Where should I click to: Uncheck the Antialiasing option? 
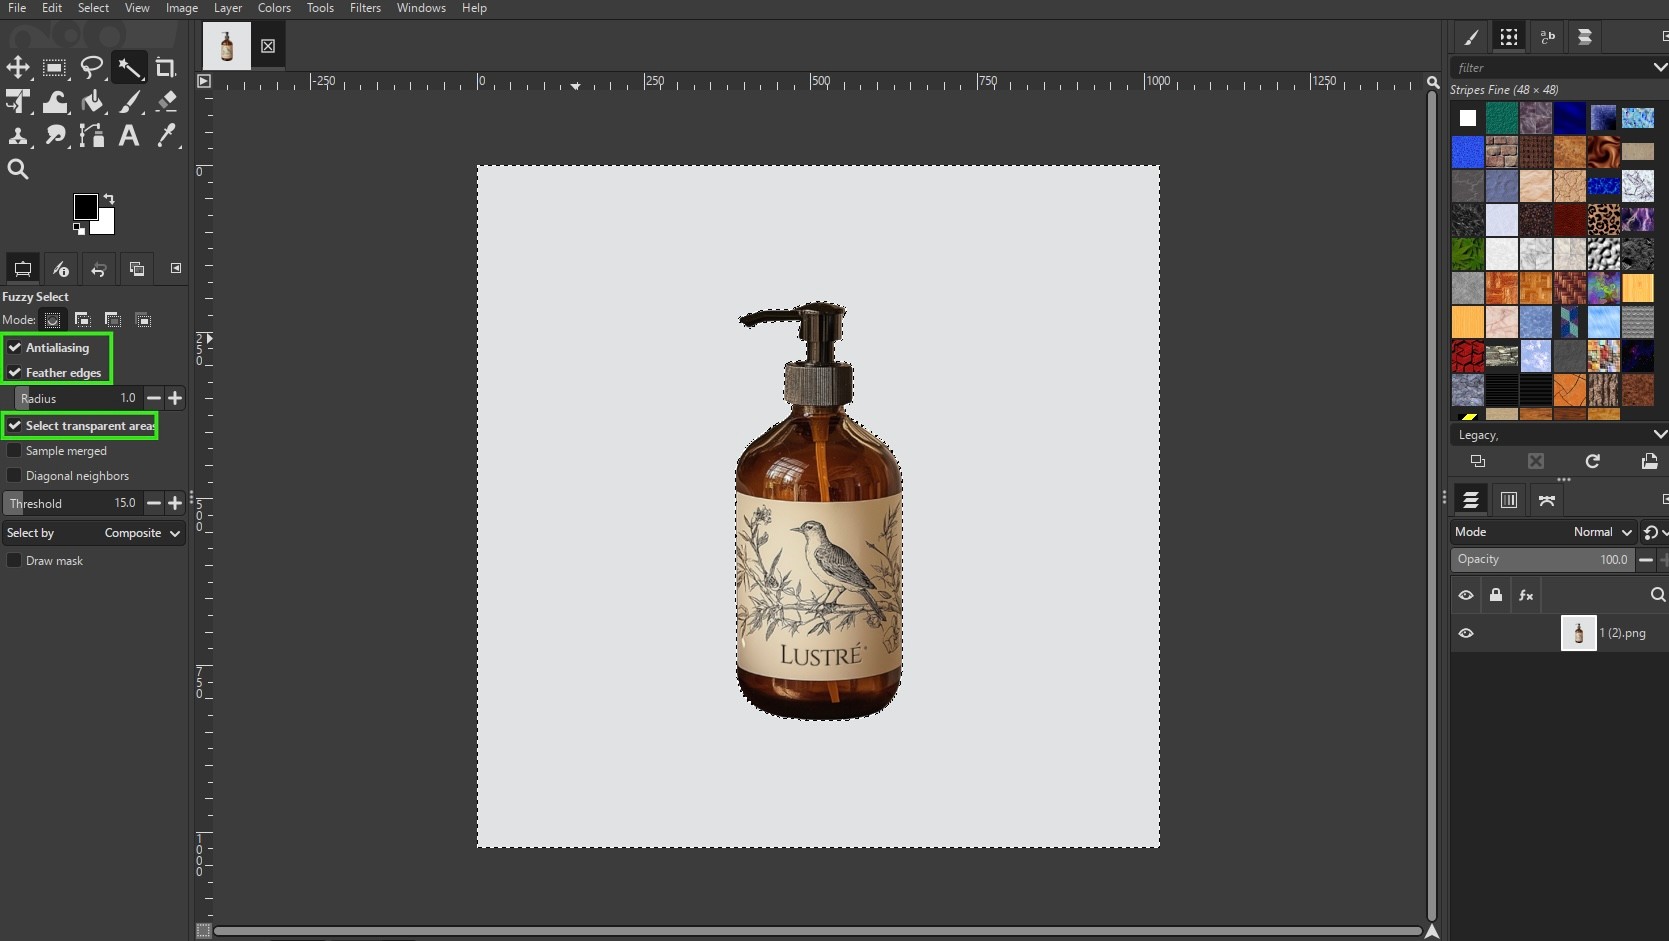[x=15, y=348]
